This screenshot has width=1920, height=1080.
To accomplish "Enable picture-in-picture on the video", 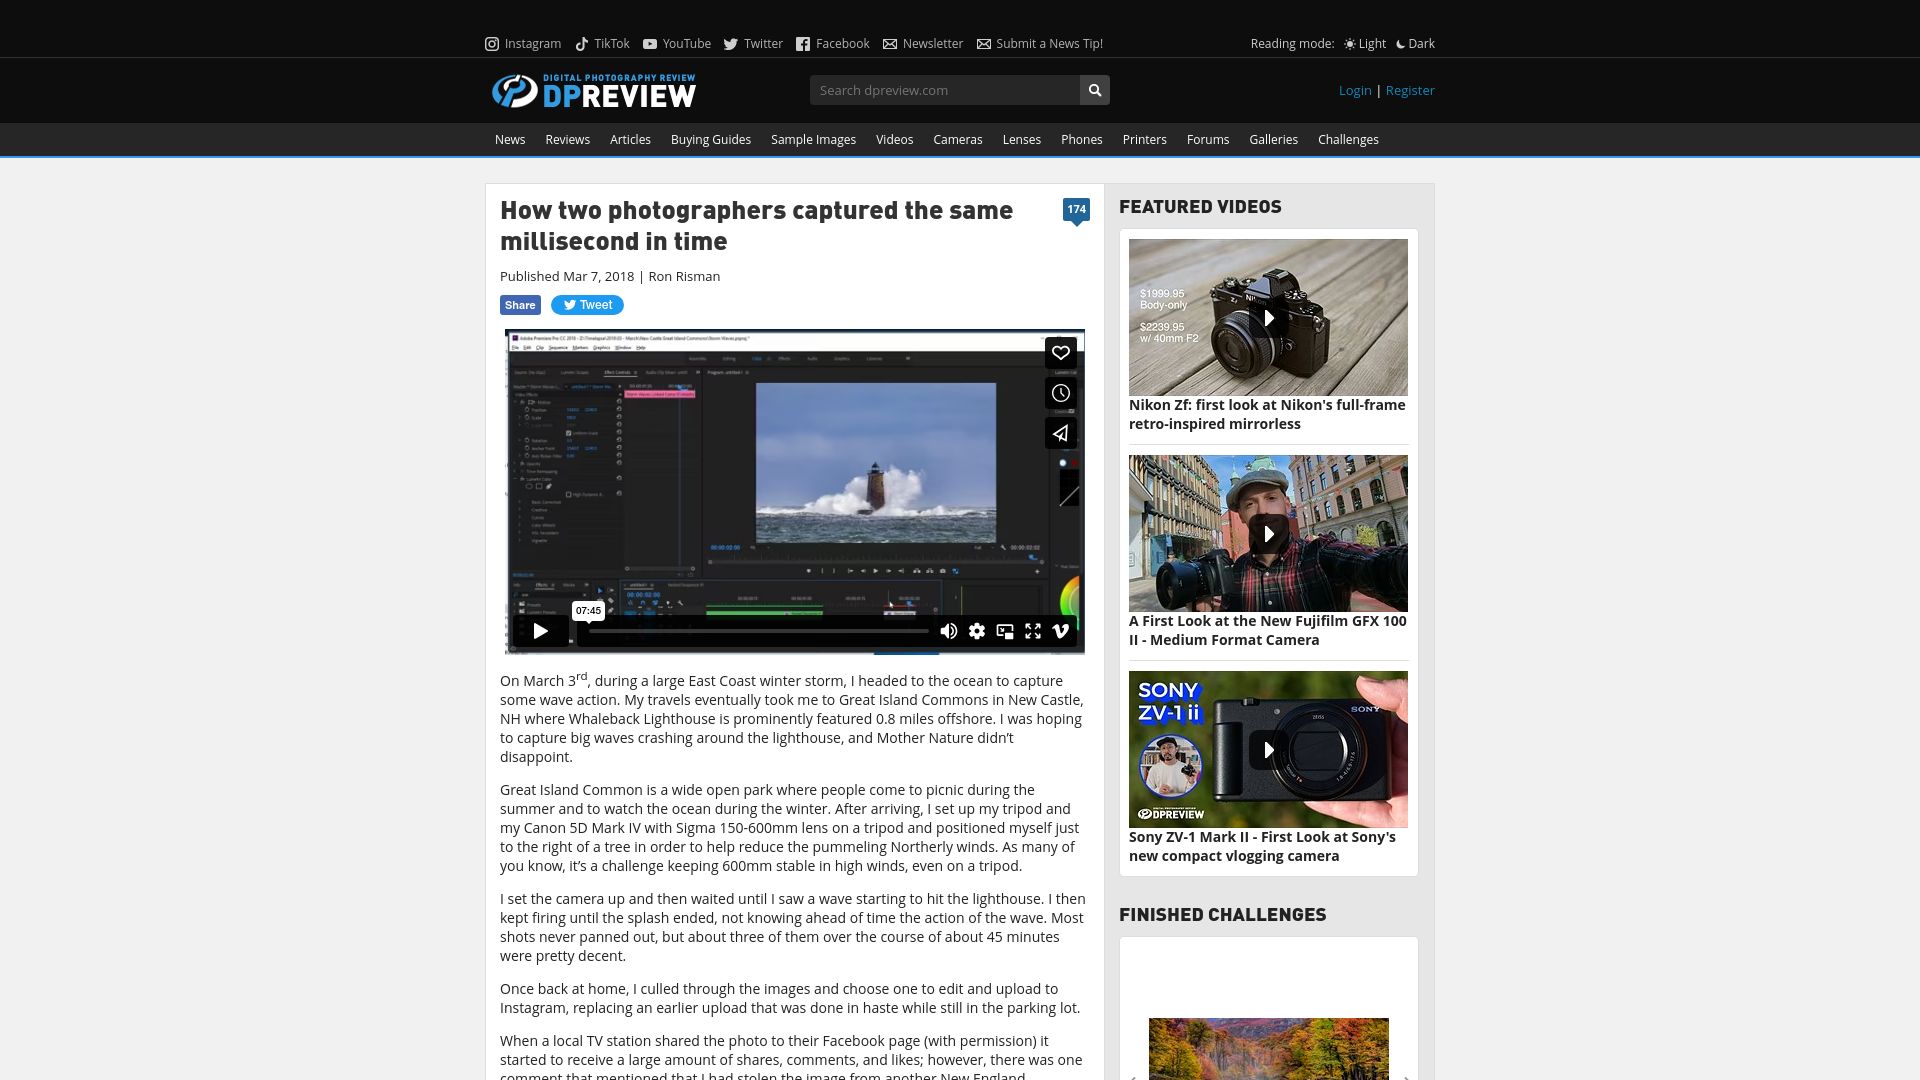I will (x=1005, y=631).
